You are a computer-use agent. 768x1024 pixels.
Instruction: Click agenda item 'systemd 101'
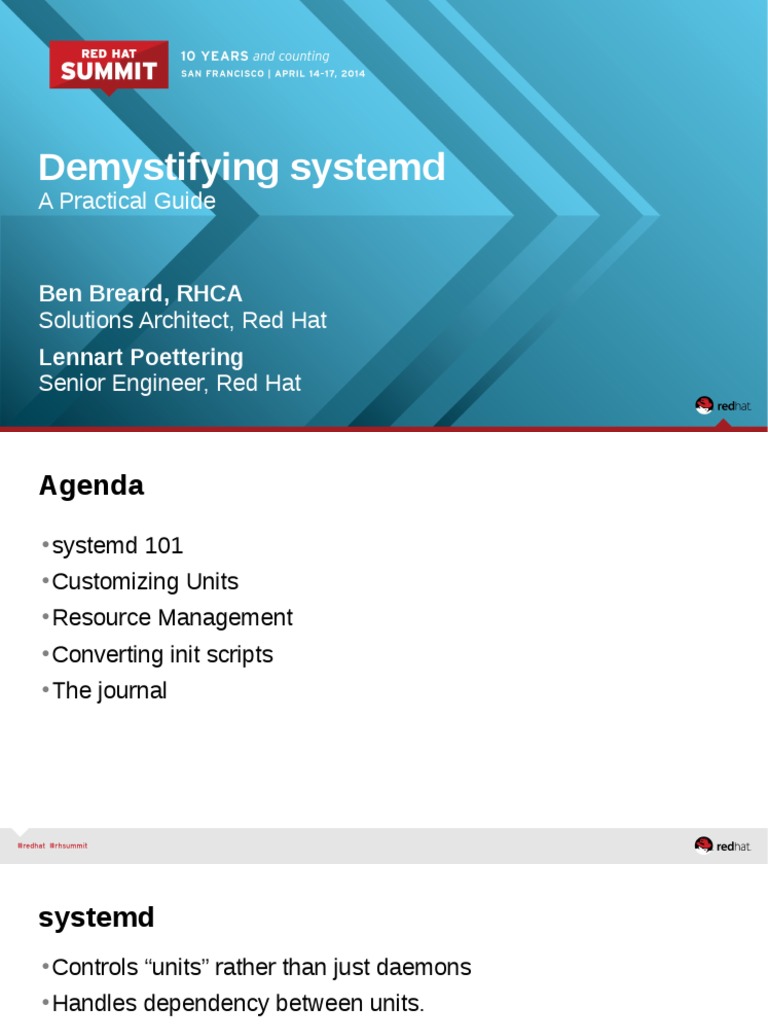(x=118, y=545)
